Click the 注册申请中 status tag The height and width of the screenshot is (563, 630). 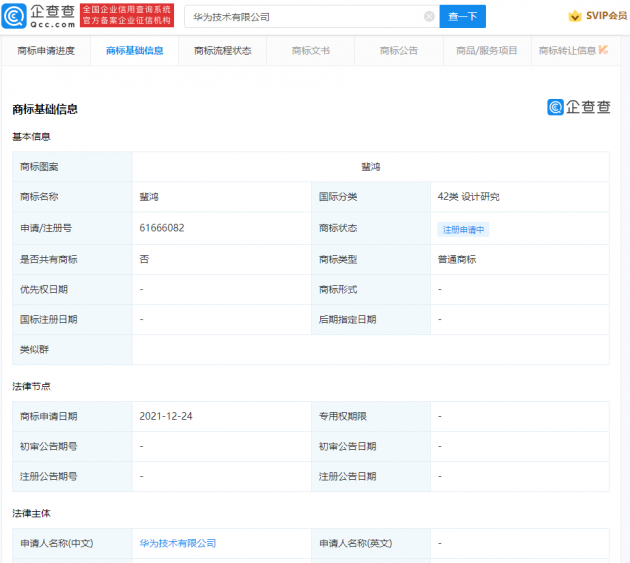point(463,229)
